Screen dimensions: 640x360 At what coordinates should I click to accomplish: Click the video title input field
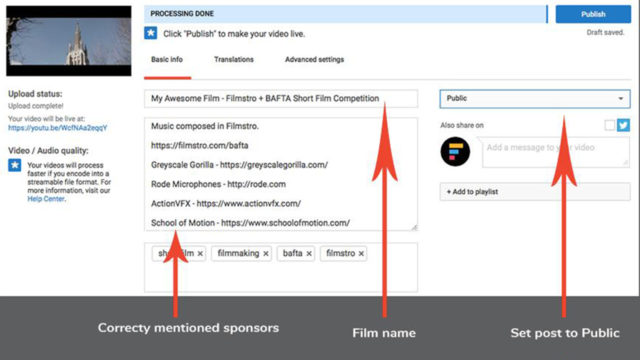(281, 99)
